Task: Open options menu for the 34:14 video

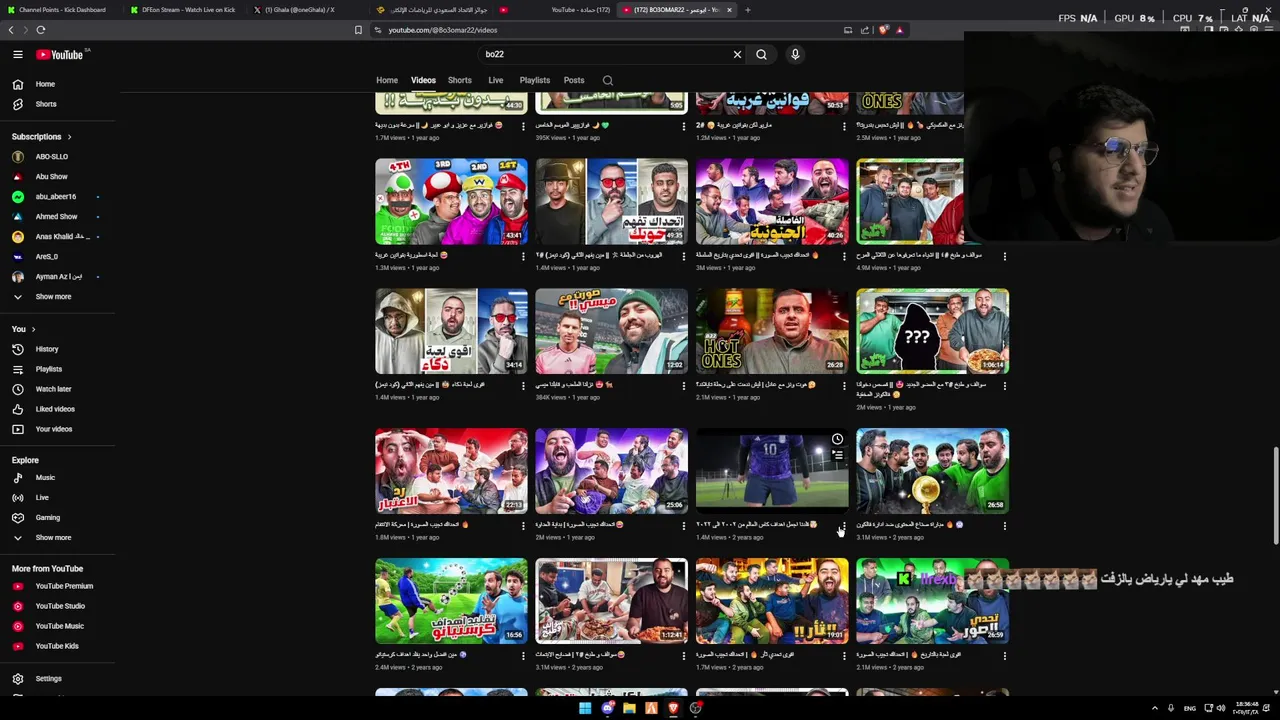Action: point(523,386)
